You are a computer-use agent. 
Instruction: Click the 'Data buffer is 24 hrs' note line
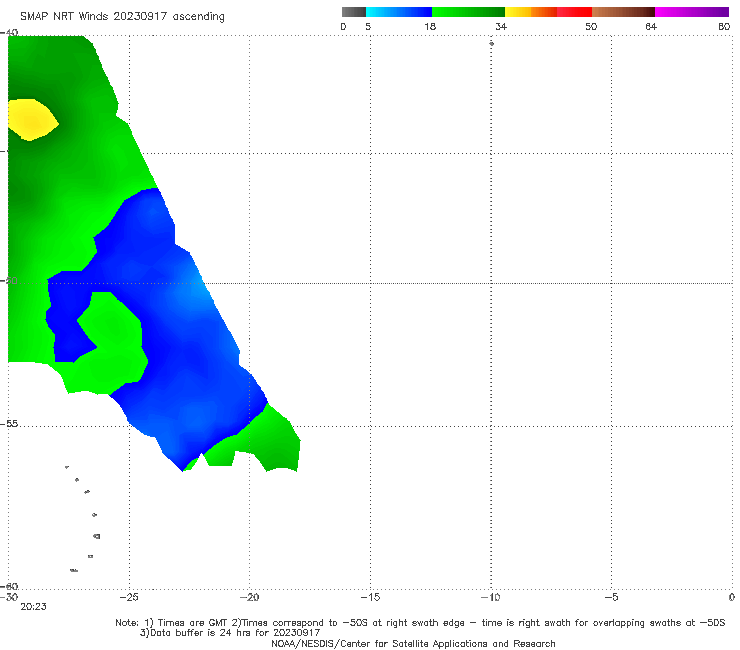coord(230,633)
